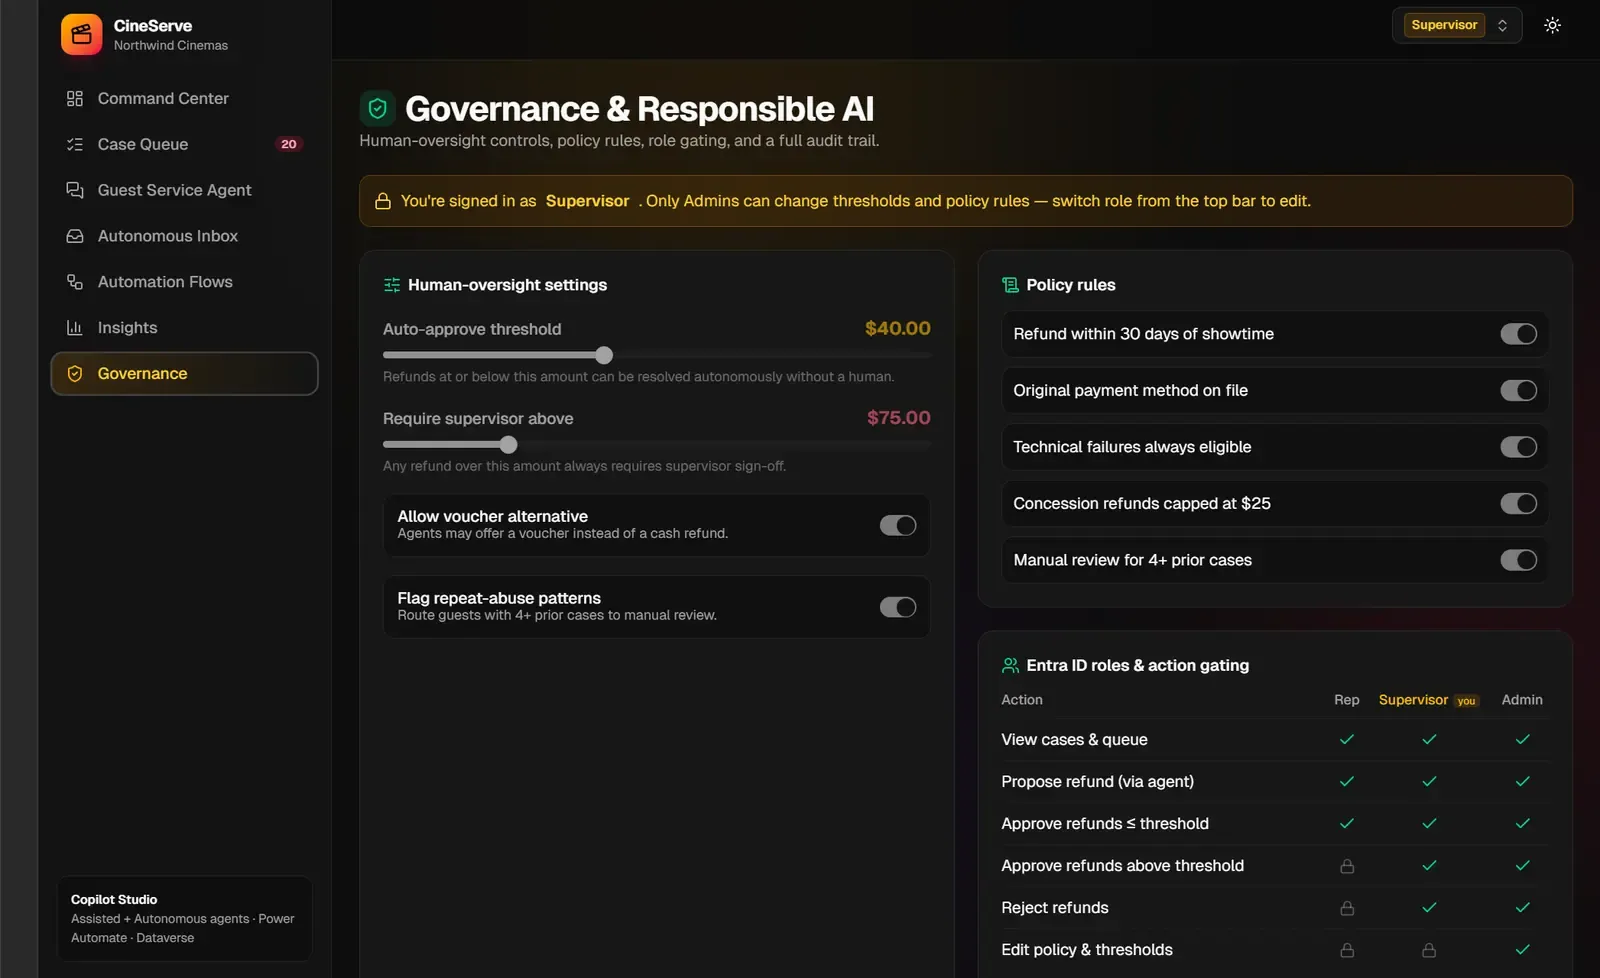Click the Supervisor column header

(1413, 700)
